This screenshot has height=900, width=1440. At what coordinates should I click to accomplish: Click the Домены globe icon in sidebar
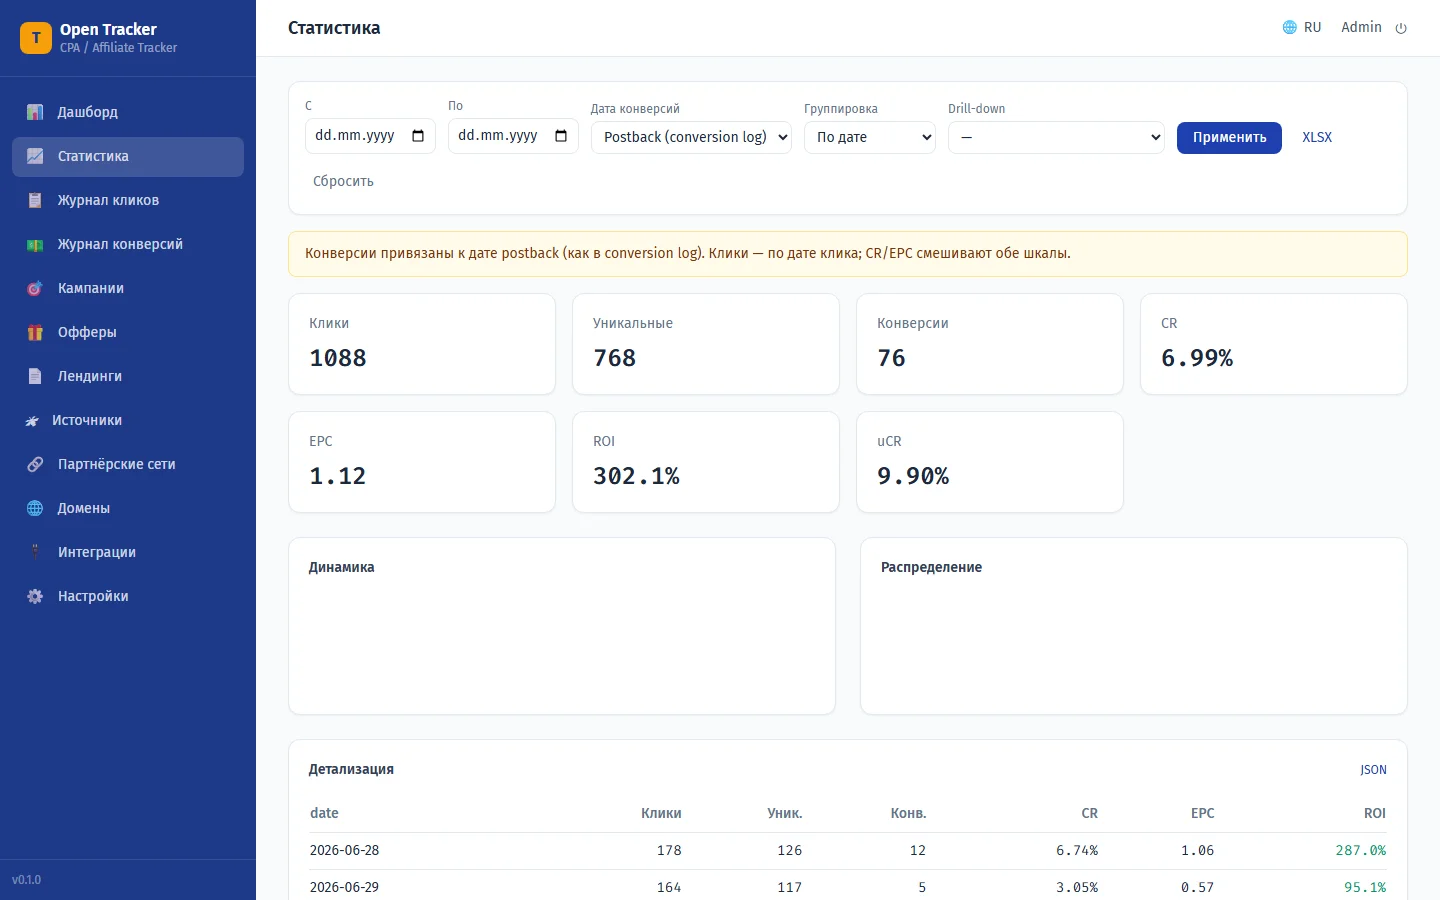tap(35, 508)
